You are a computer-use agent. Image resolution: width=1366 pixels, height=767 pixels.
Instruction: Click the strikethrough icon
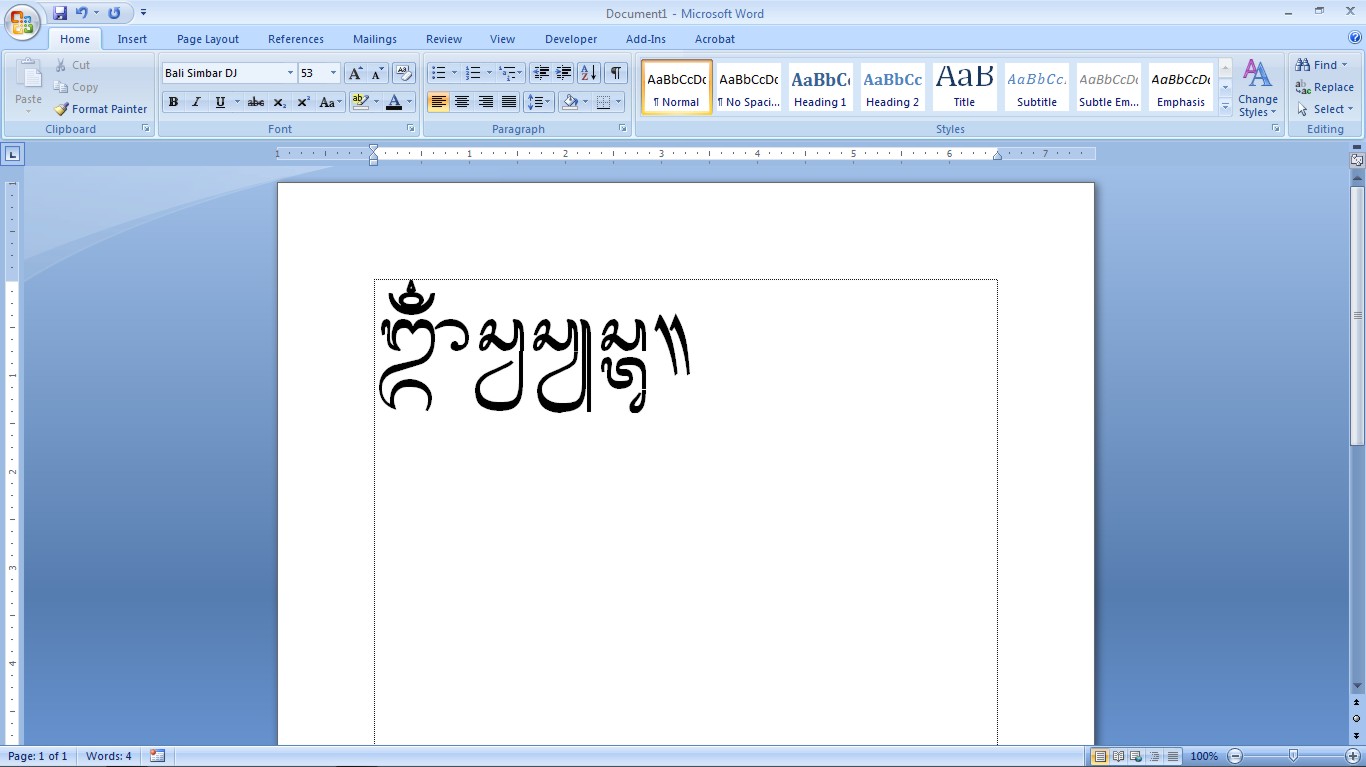[x=255, y=102]
